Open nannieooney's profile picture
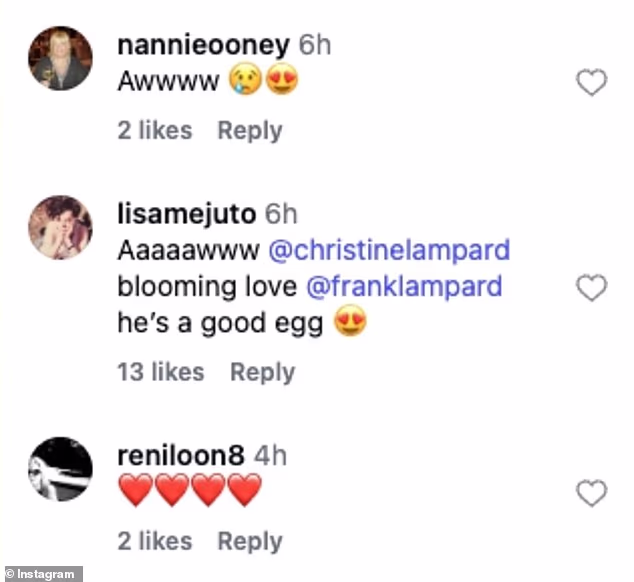Screen dimensions: 634x582 (x=60, y=58)
